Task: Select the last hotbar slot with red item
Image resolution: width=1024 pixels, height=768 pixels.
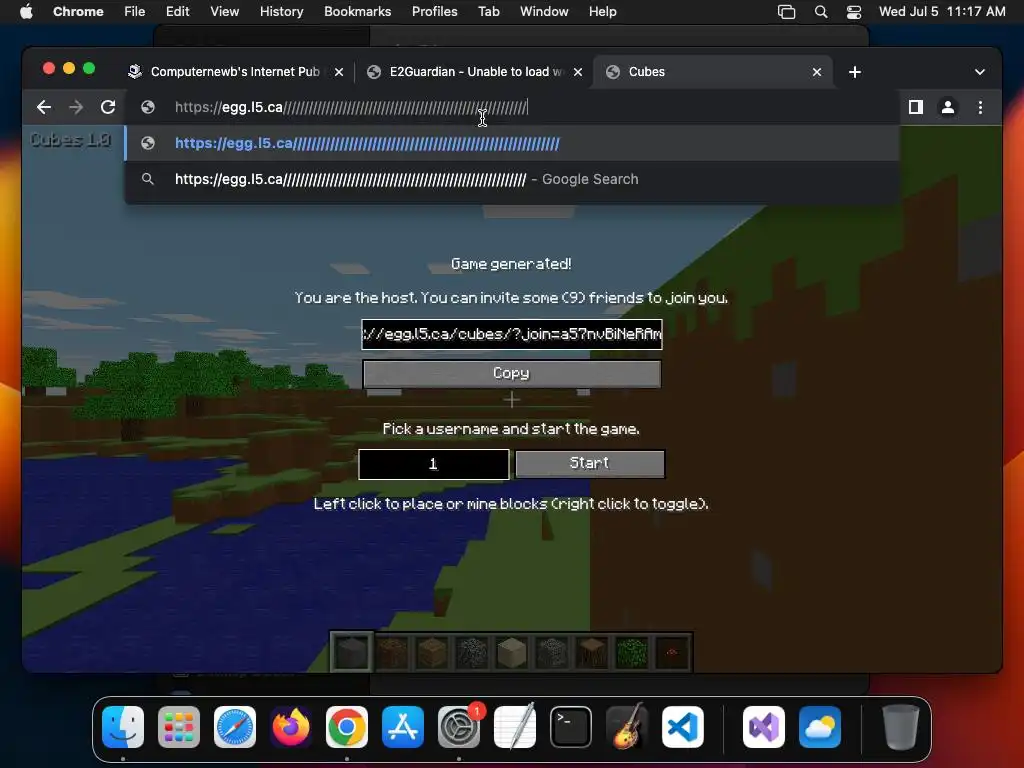Action: (x=672, y=652)
